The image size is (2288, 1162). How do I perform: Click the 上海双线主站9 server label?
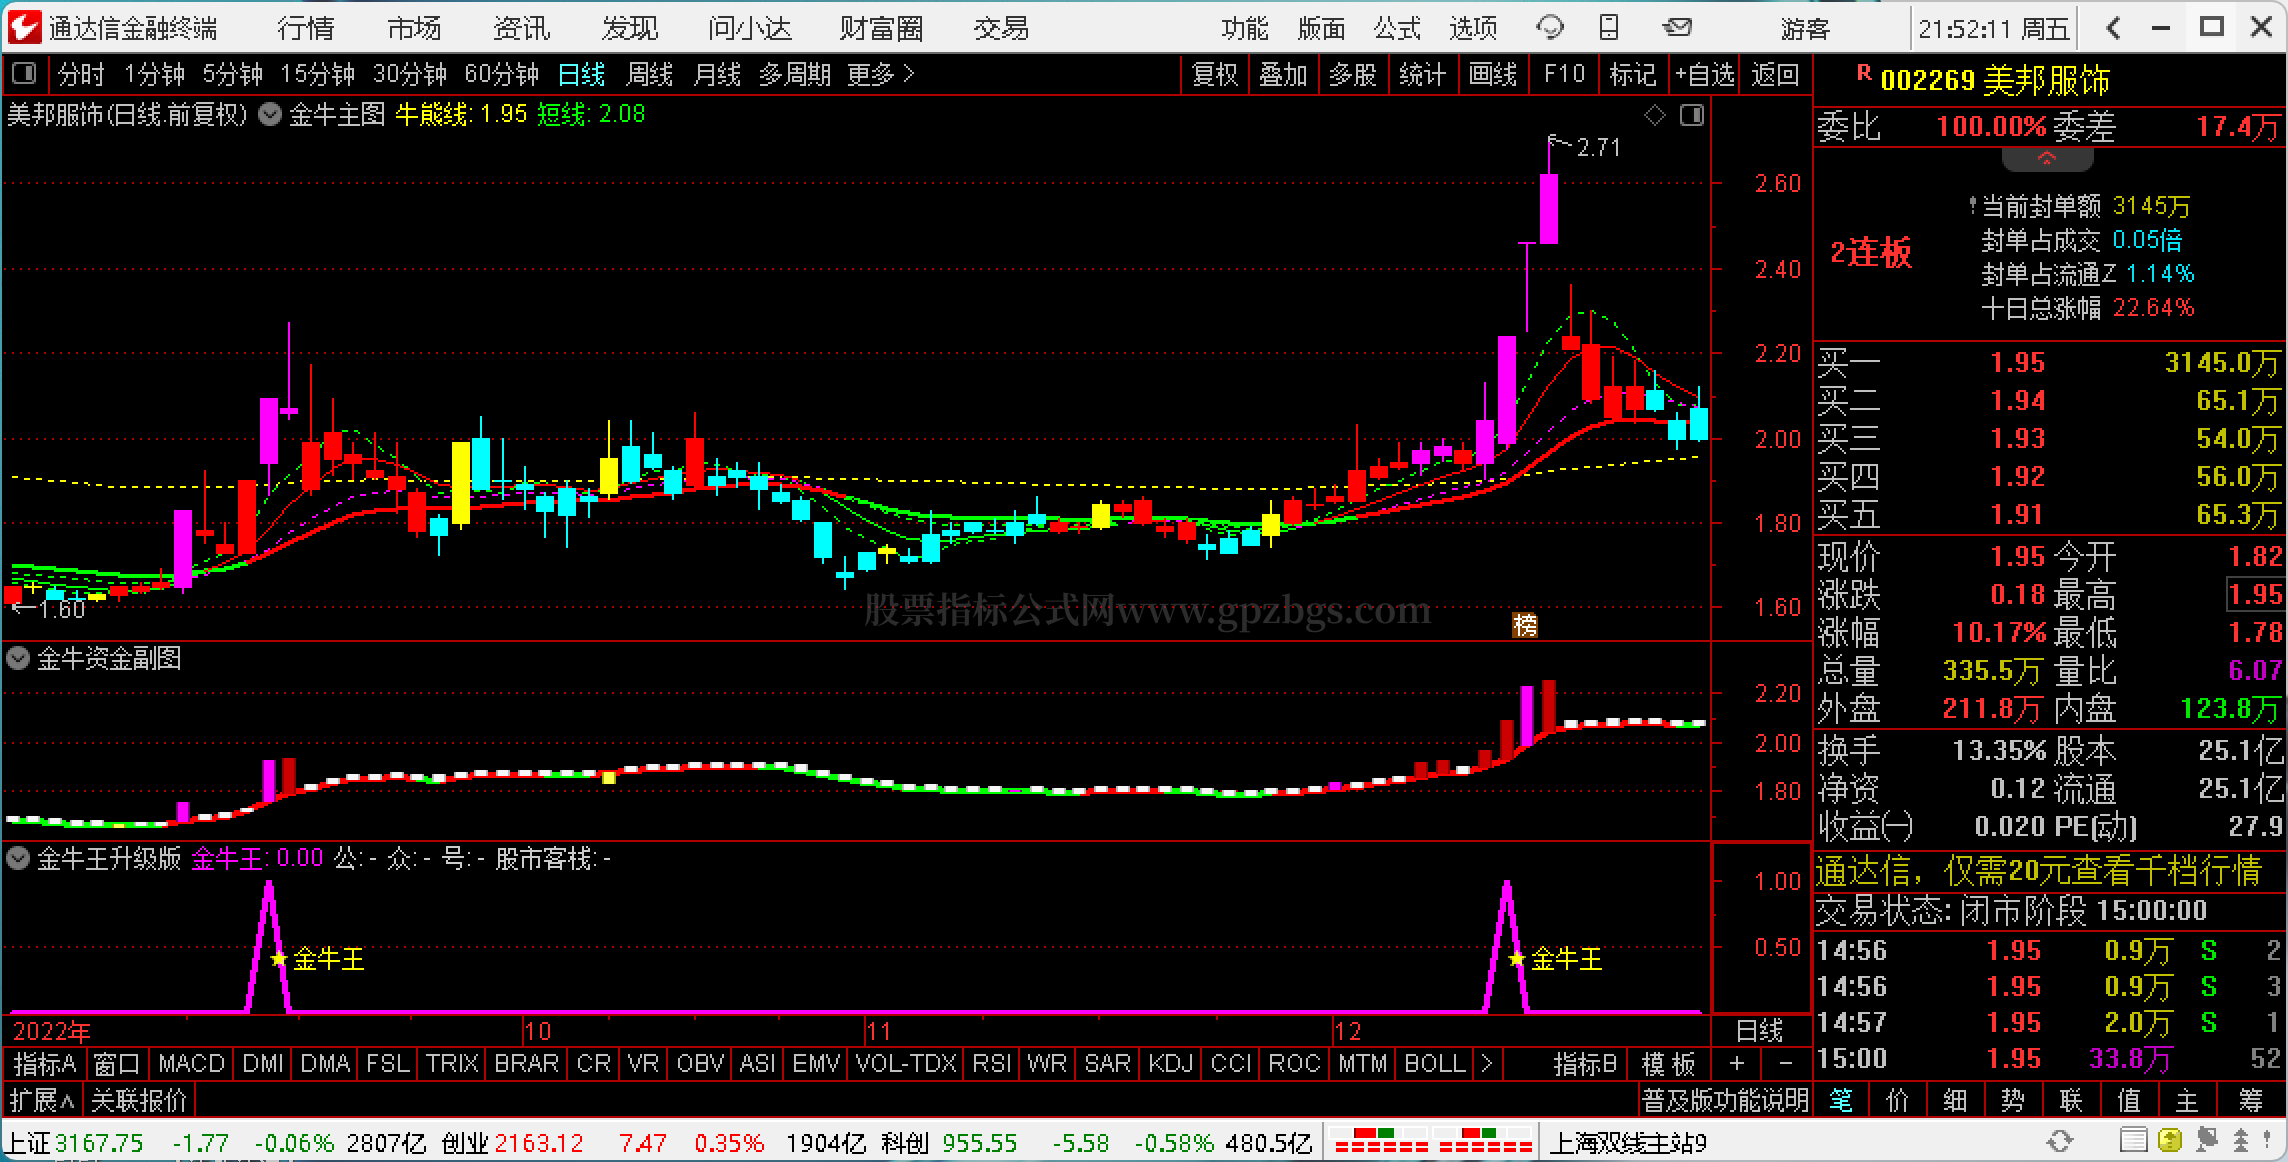(x=1628, y=1142)
